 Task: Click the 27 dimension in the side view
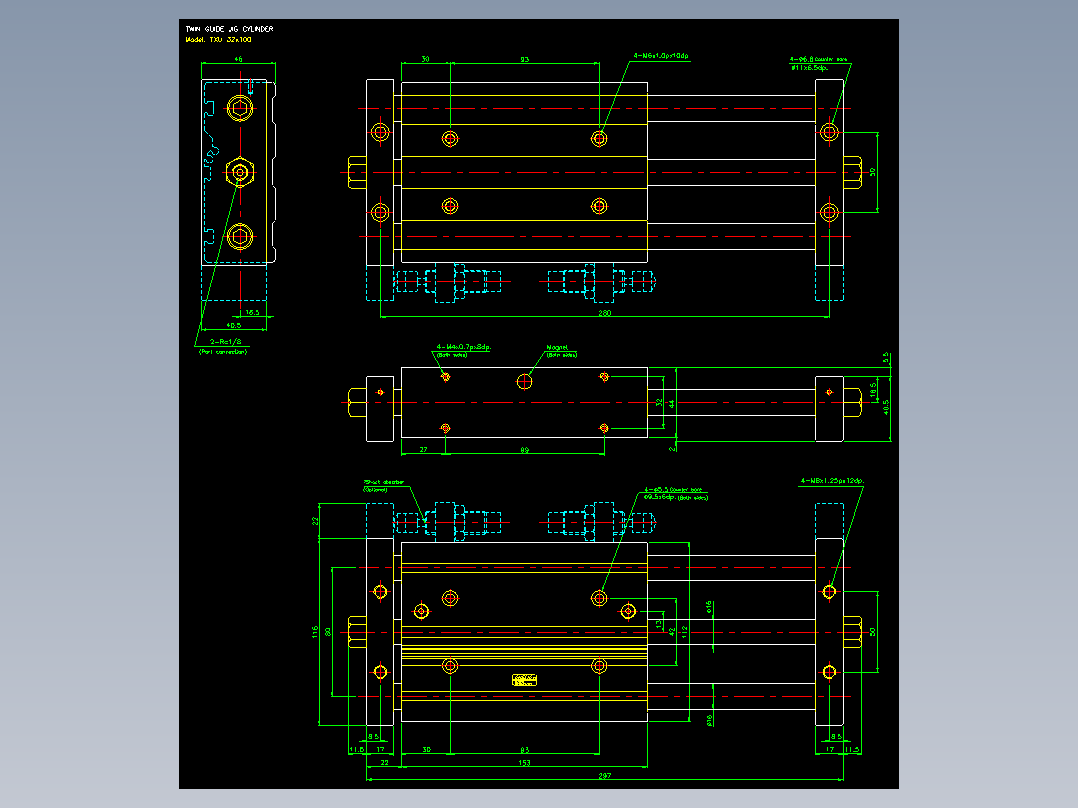pos(424,449)
